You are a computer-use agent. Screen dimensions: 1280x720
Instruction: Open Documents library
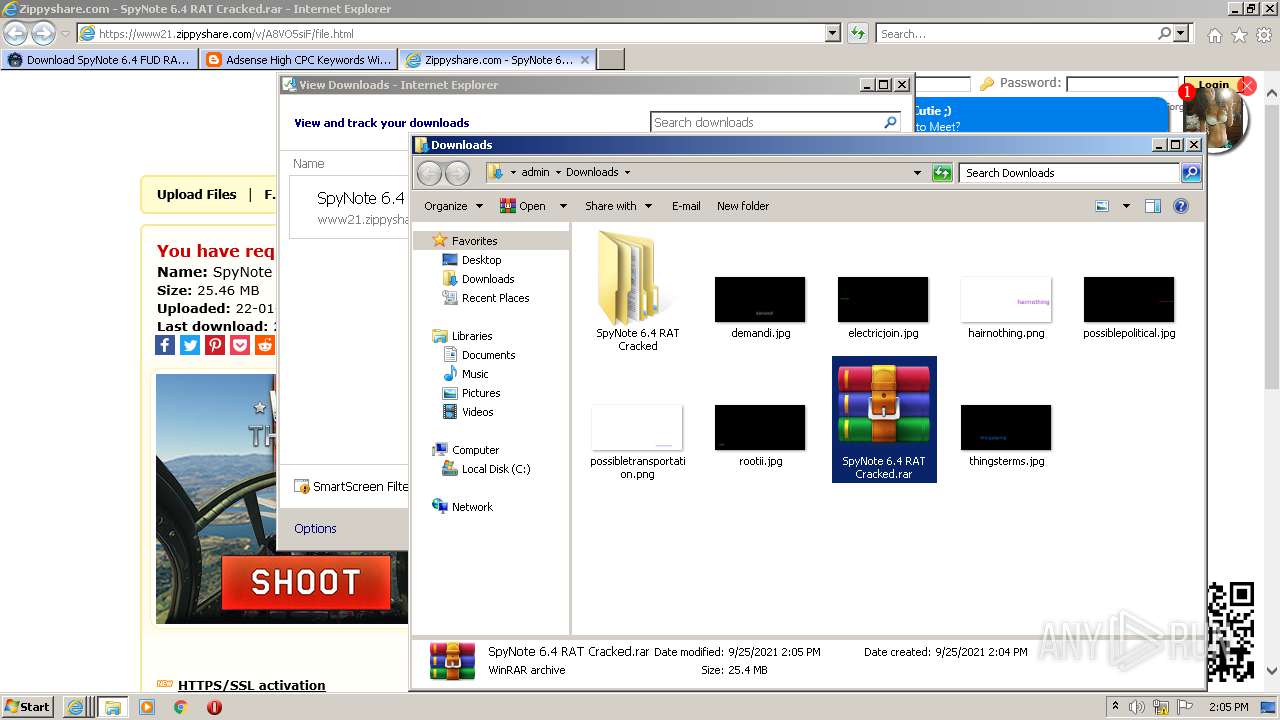(488, 355)
